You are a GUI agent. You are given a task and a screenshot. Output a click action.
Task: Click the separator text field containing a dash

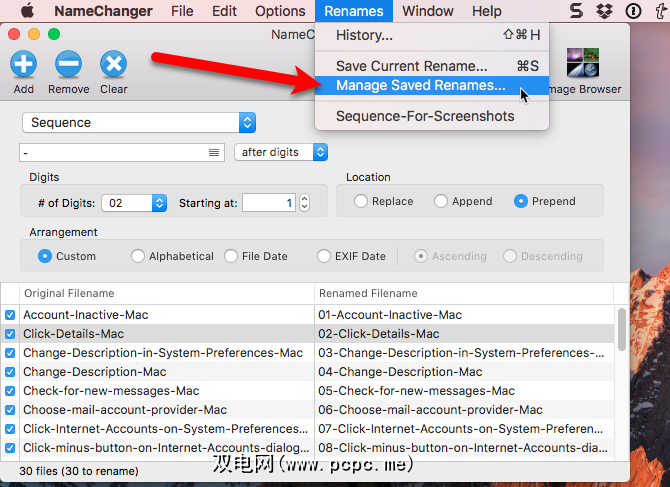coord(122,153)
